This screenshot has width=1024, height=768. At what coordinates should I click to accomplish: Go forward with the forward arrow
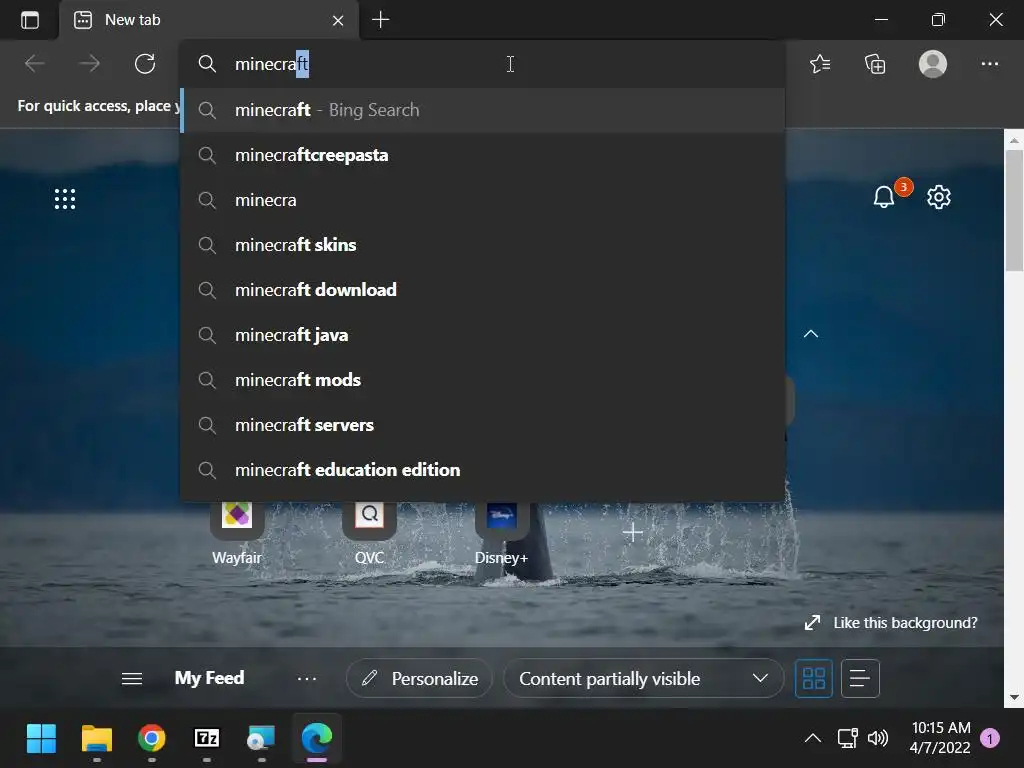pyautogui.click(x=89, y=63)
